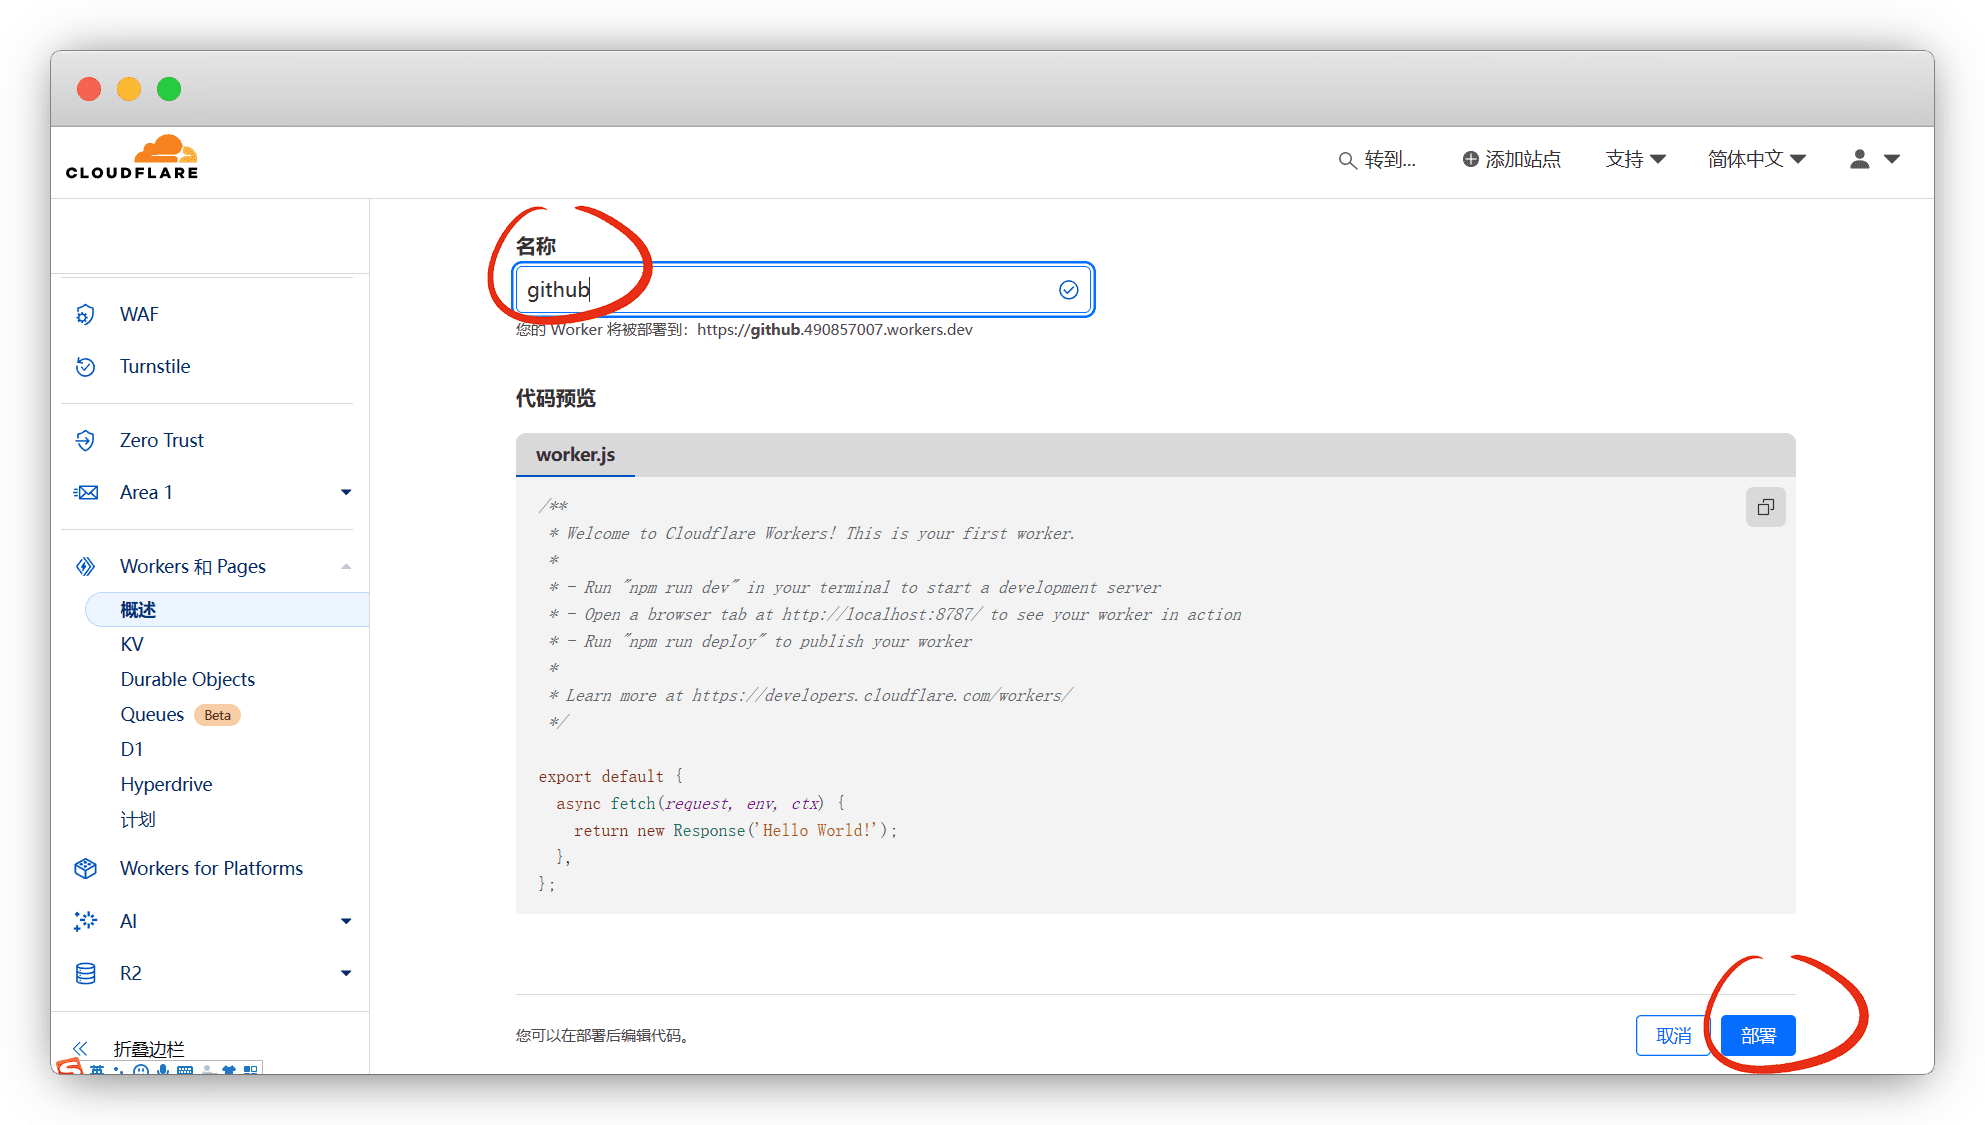Click 折叠边栏 collapse sidebar link
Screen dimensions: 1985x1125
pos(149,1048)
